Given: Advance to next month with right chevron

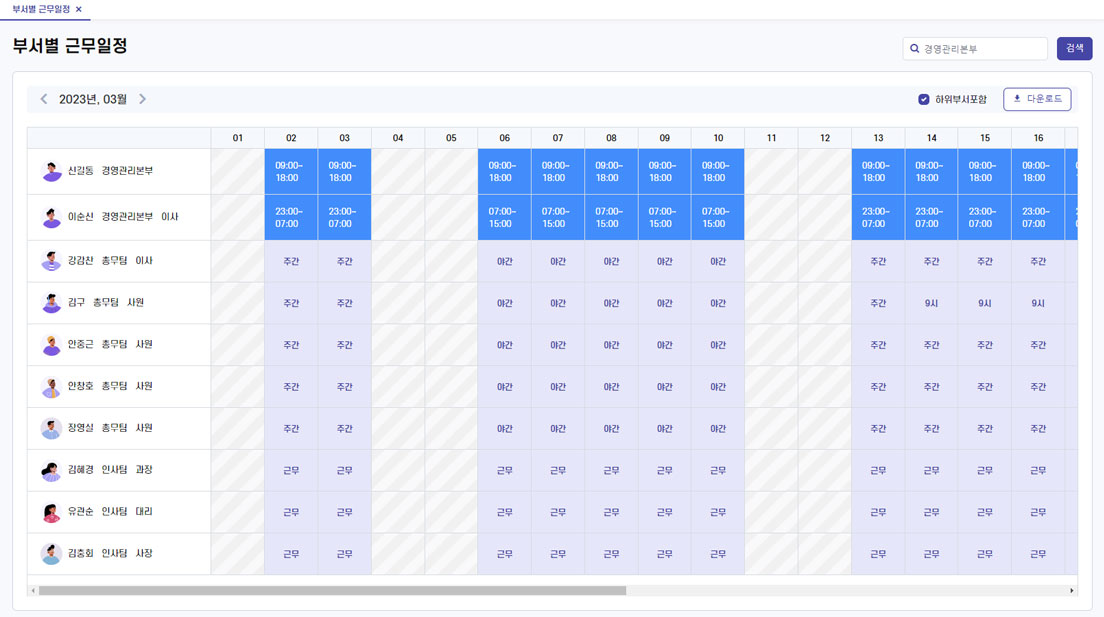Looking at the screenshot, I should 142,99.
